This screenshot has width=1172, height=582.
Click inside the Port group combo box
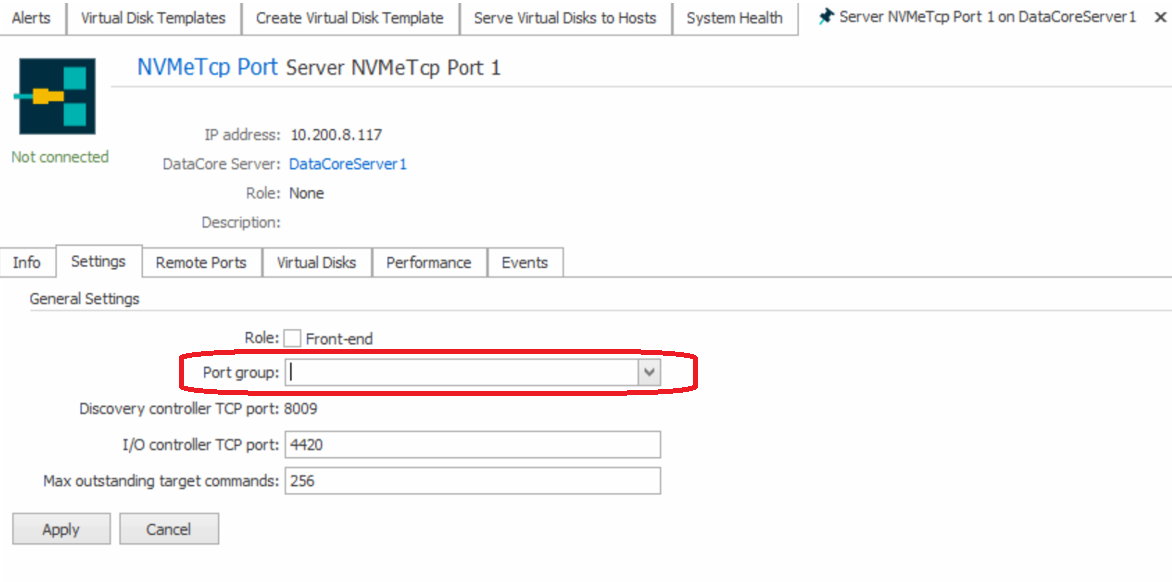coord(462,372)
